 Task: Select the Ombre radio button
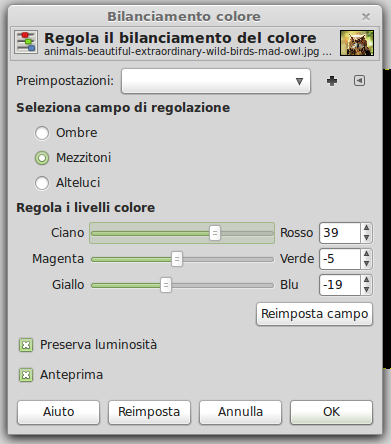[x=42, y=133]
